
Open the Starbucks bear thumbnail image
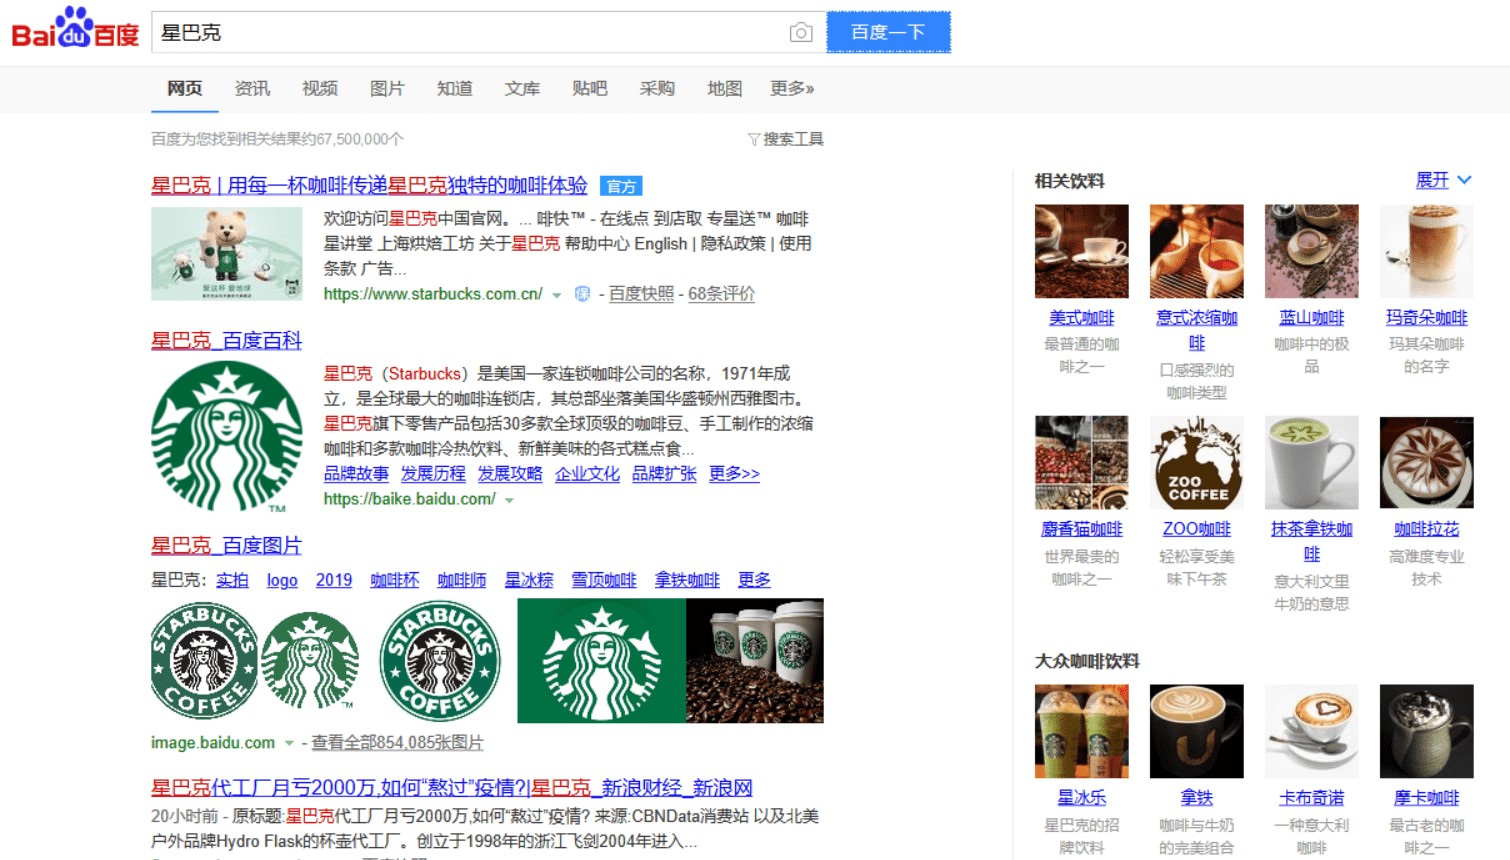pyautogui.click(x=226, y=254)
